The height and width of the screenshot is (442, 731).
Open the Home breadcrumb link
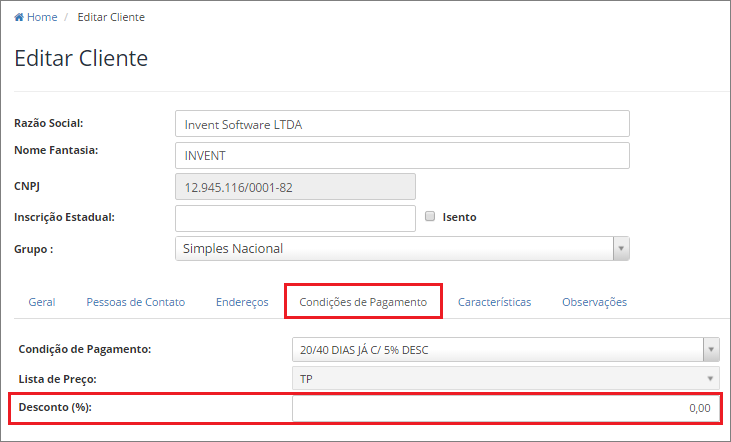pos(41,17)
